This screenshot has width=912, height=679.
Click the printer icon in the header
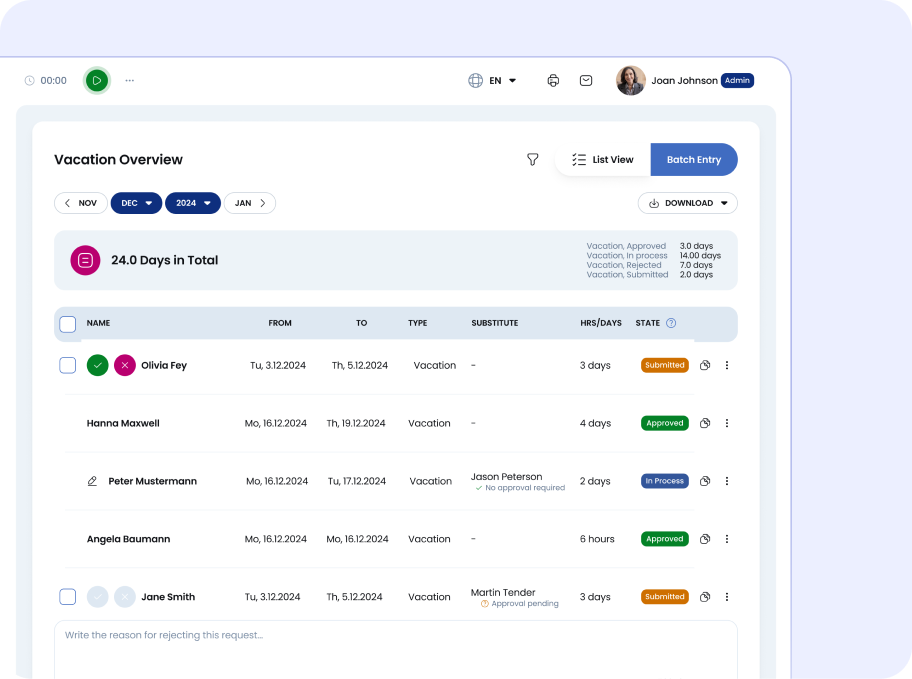click(x=553, y=80)
